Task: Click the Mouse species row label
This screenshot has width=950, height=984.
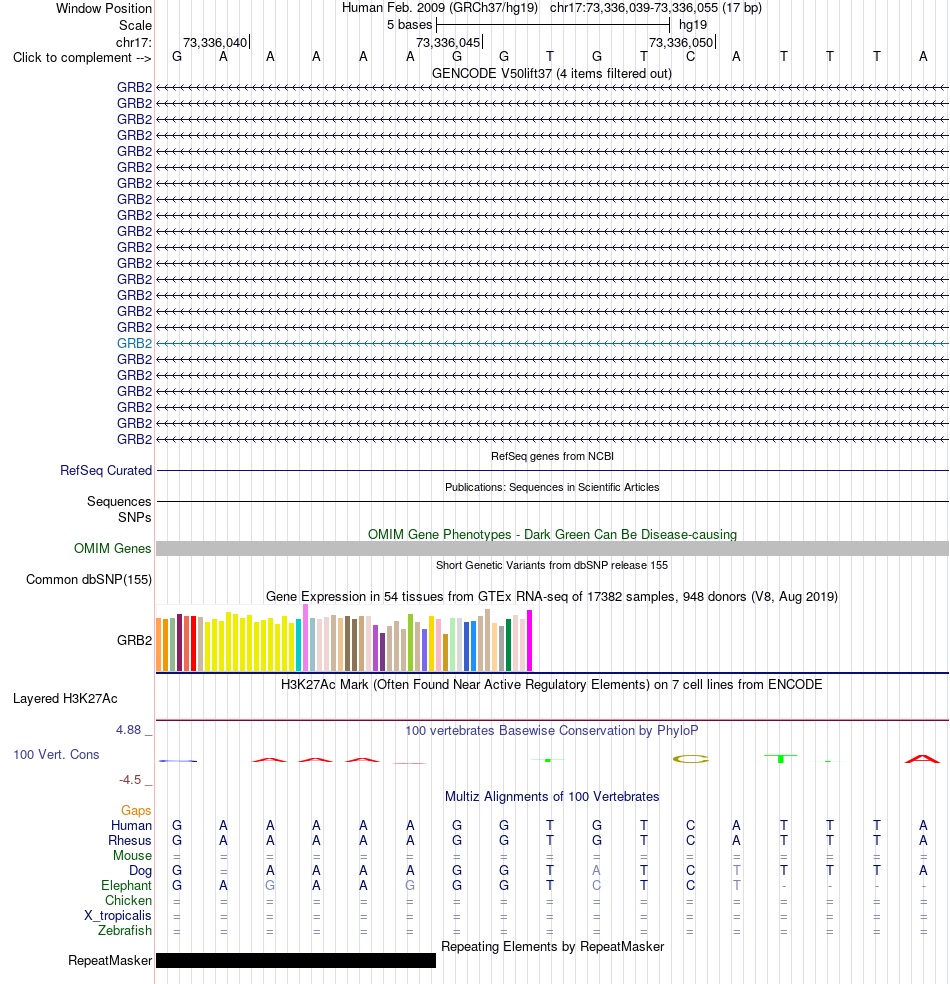Action: 132,855
